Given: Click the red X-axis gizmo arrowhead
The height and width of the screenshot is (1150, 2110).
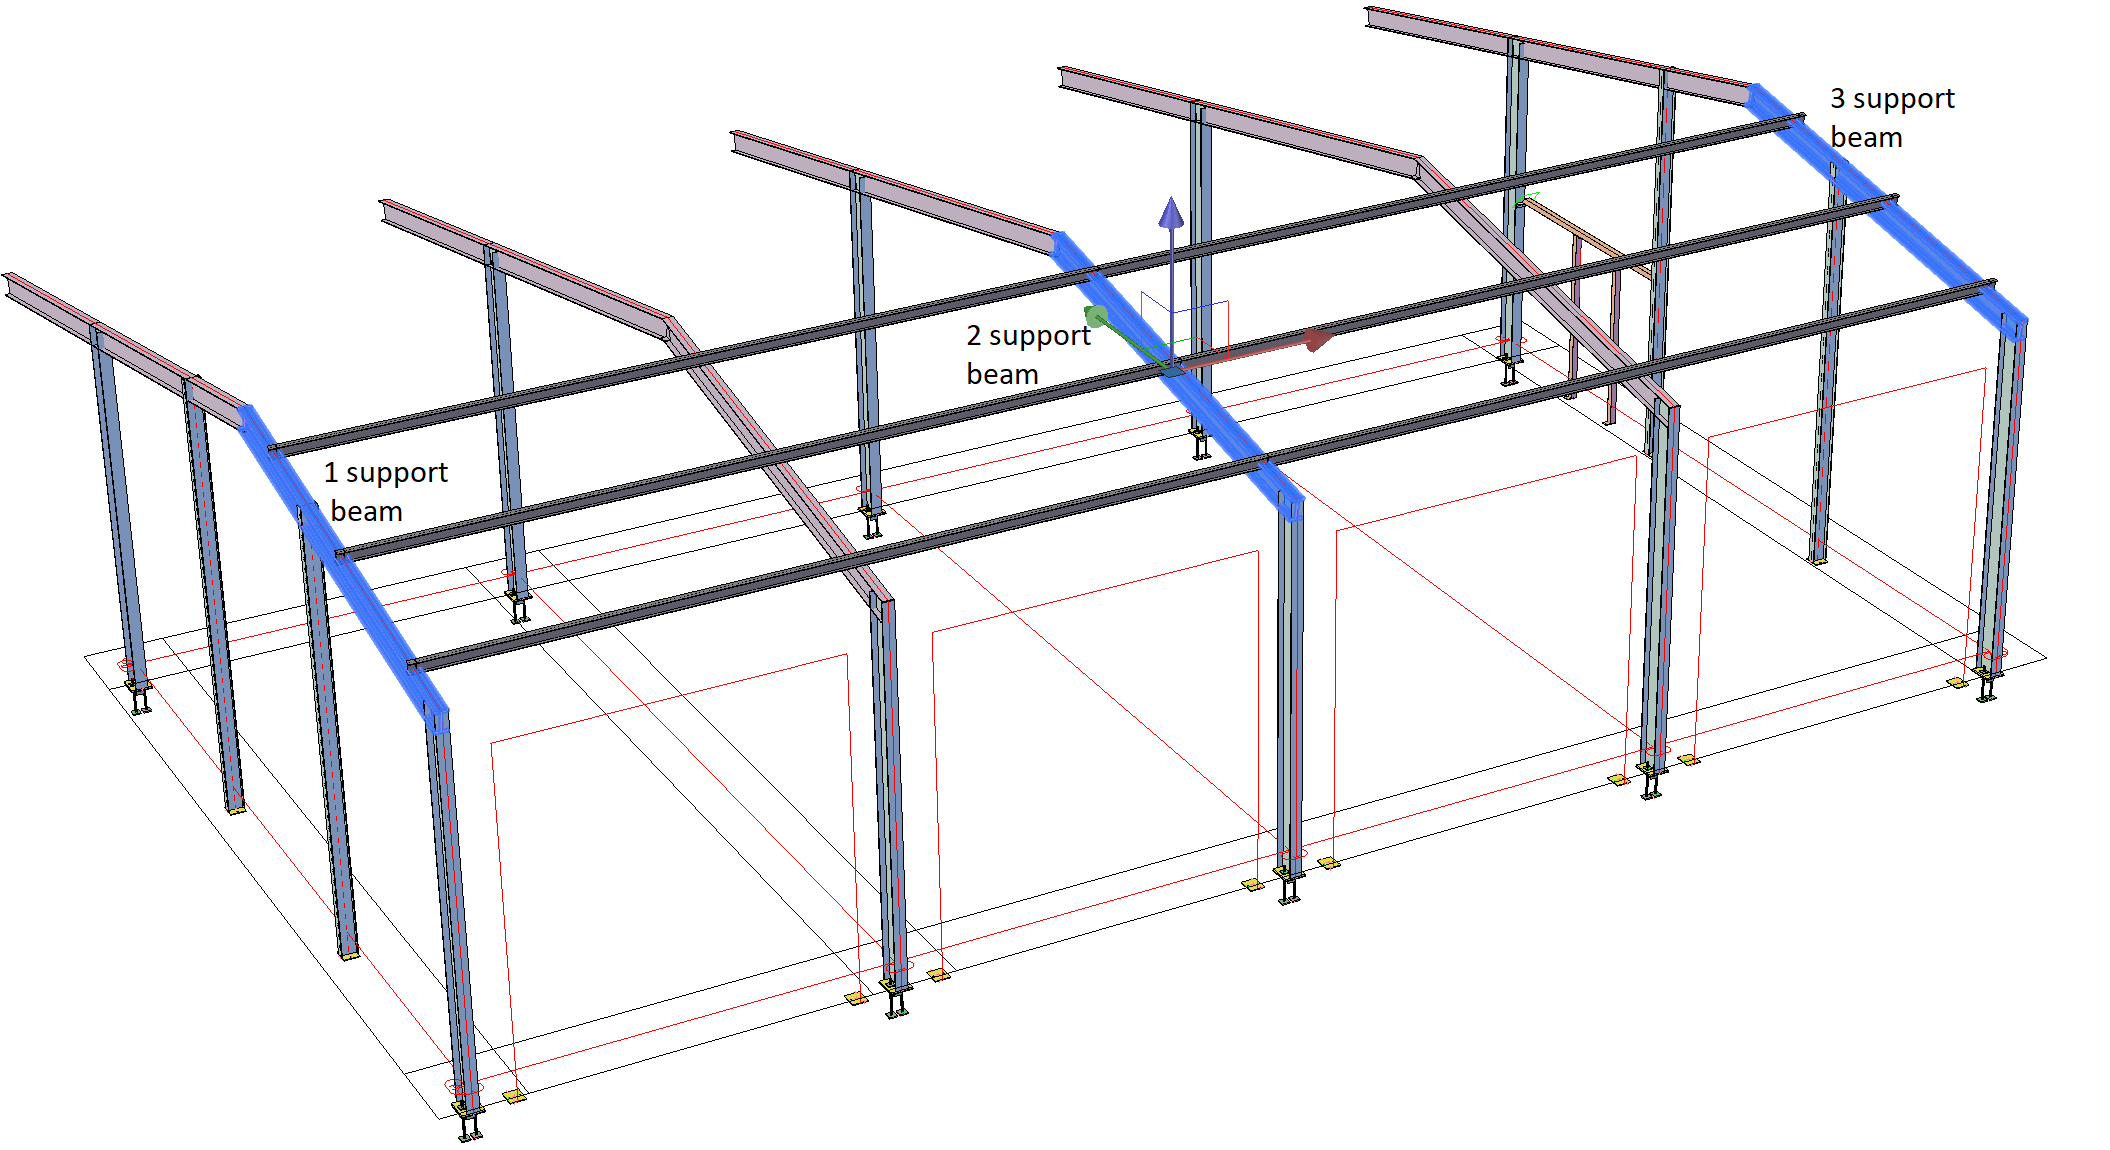Looking at the screenshot, I should pyautogui.click(x=1318, y=339).
